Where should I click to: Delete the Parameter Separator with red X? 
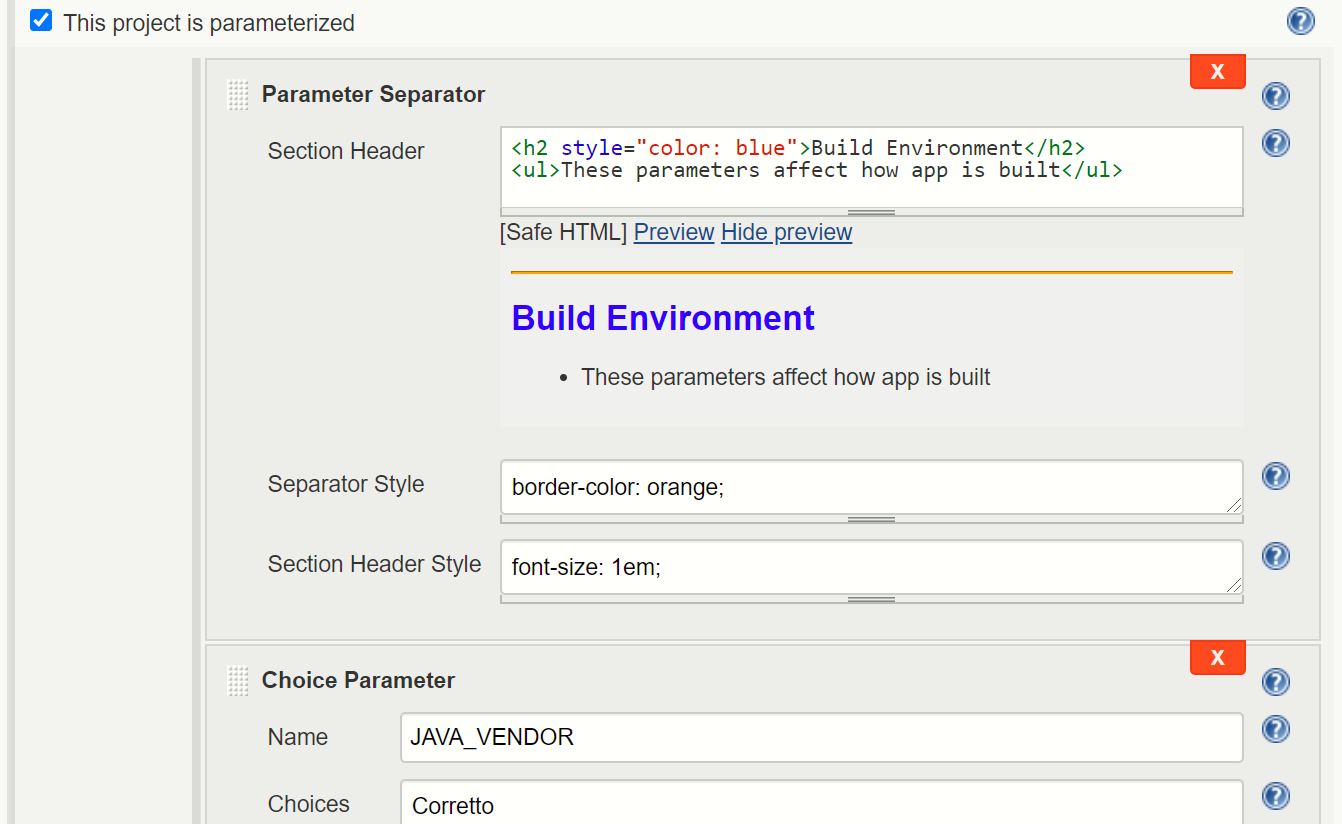click(1217, 71)
